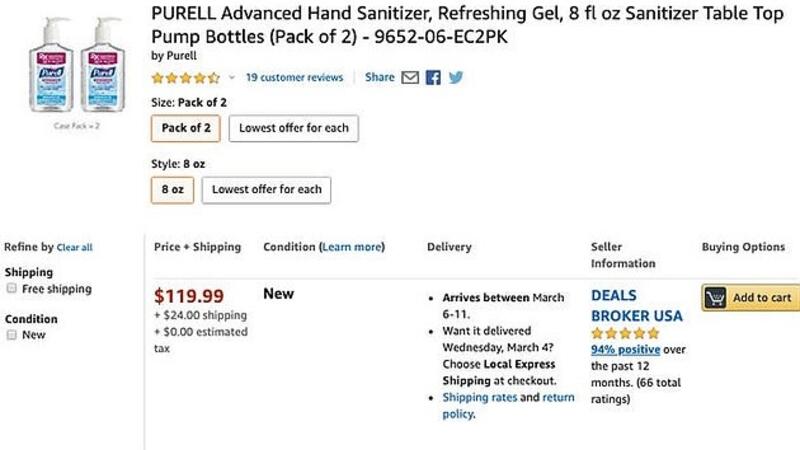Open the Shipping rates link
Viewport: 800px width, 450px height.
click(x=478, y=397)
